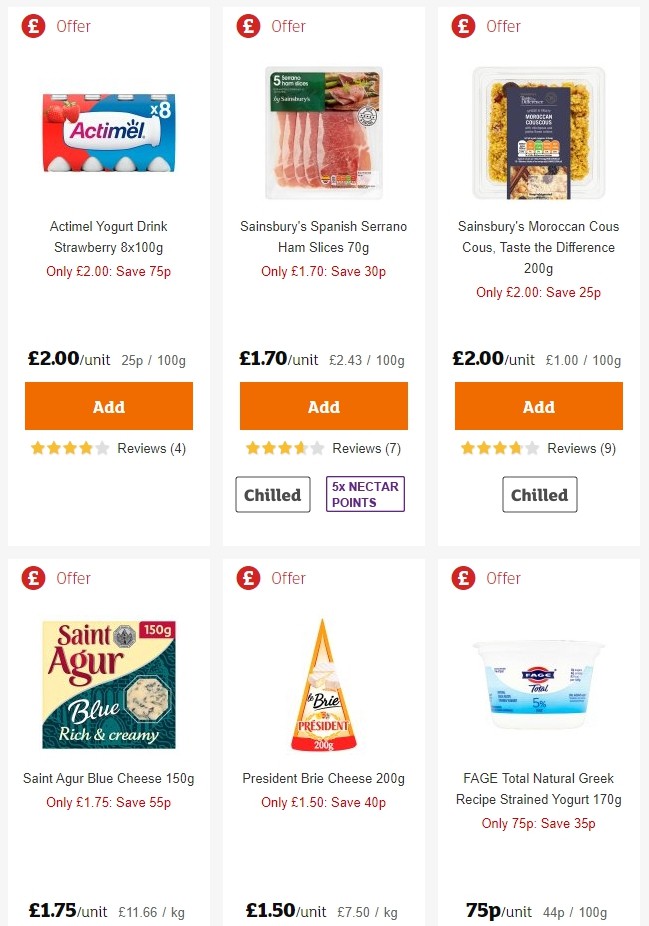Click the Only £1.50 Save 40p offer text
This screenshot has width=649, height=926.
click(x=323, y=802)
